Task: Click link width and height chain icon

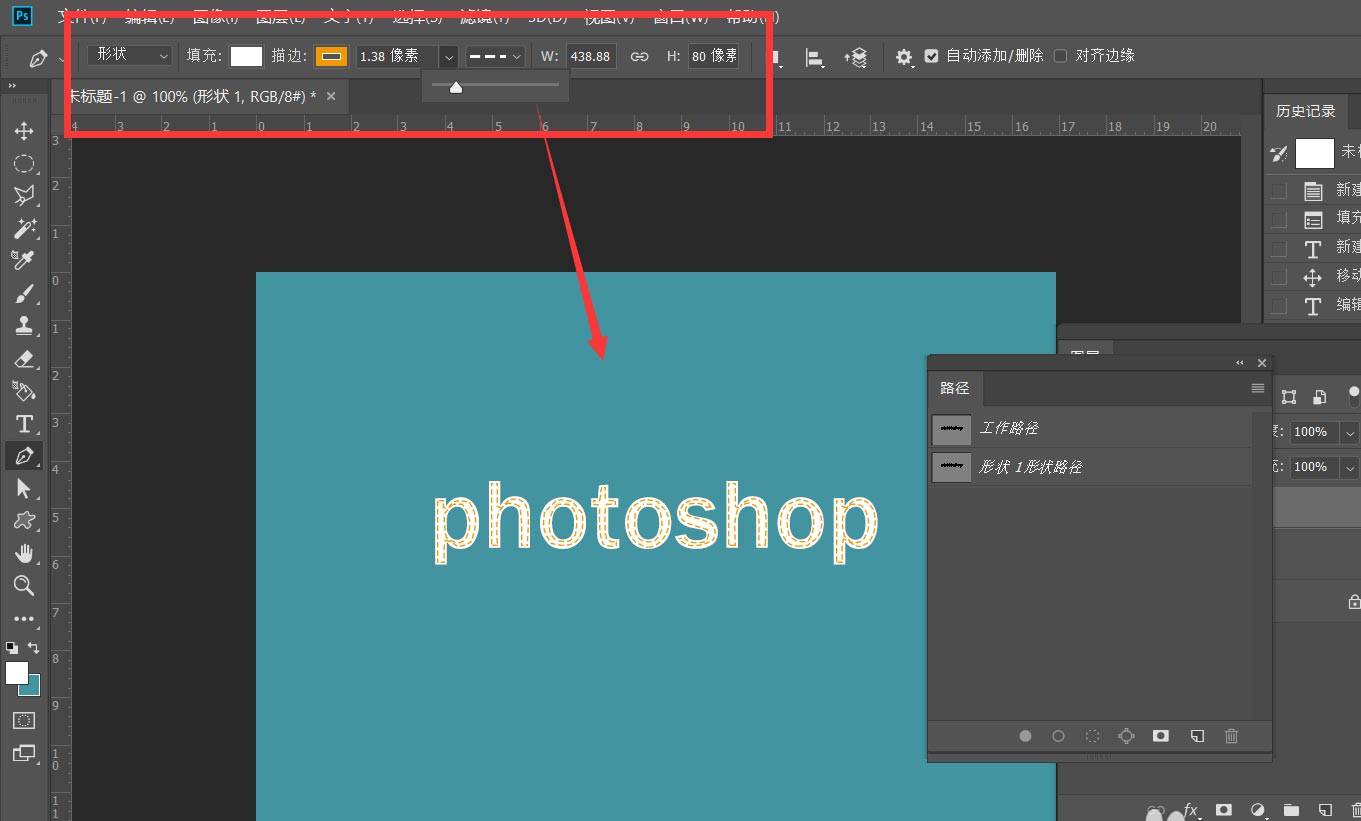Action: pyautogui.click(x=640, y=56)
